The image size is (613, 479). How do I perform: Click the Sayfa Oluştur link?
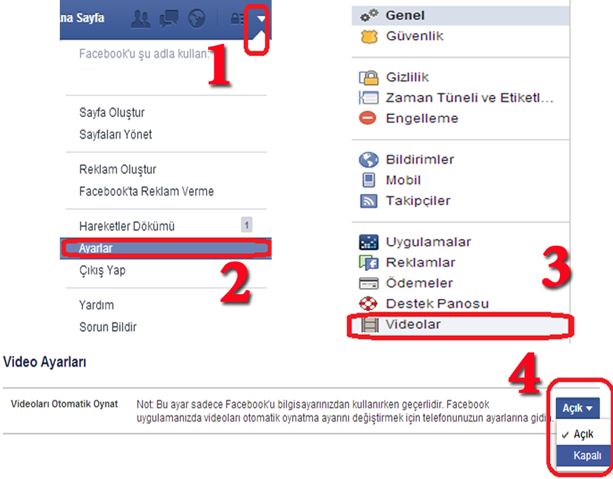[112, 113]
